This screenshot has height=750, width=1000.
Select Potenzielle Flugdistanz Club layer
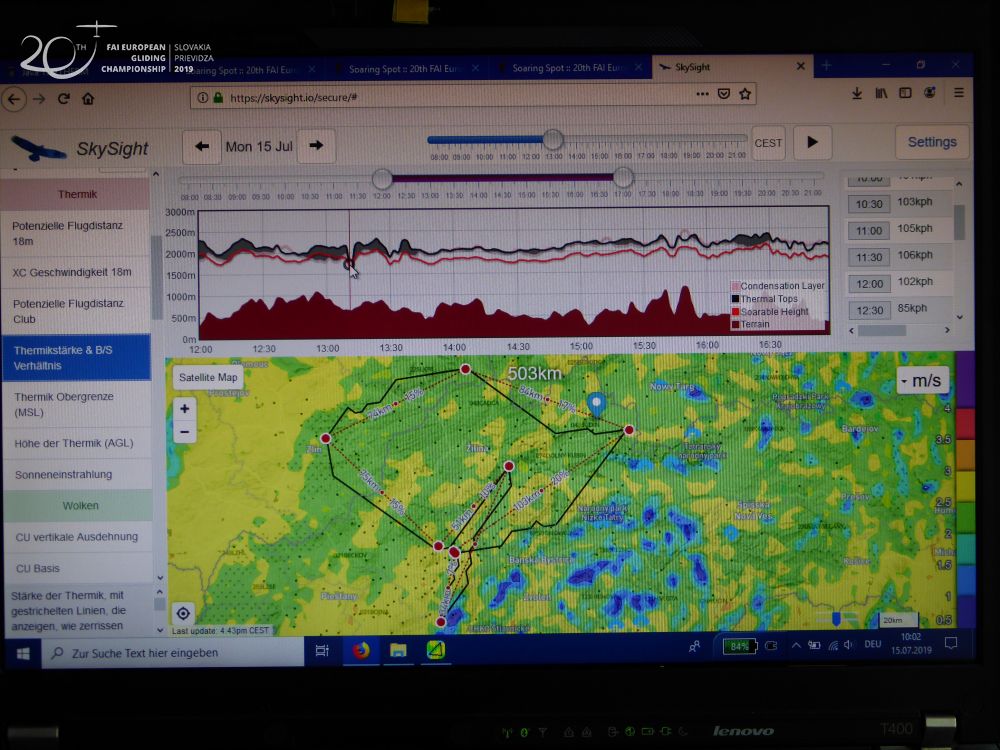point(76,311)
